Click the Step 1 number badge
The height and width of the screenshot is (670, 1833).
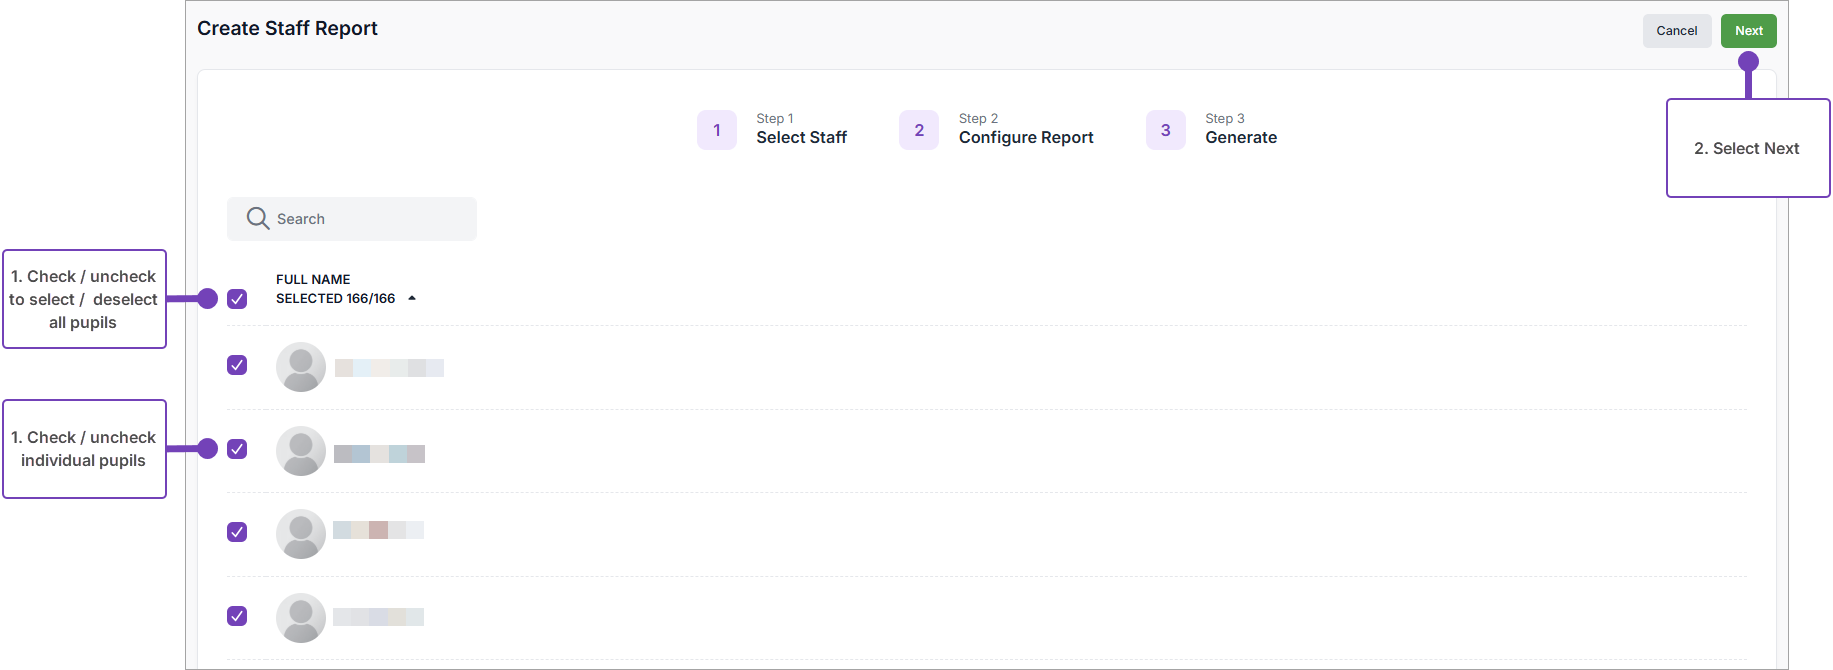tap(717, 130)
